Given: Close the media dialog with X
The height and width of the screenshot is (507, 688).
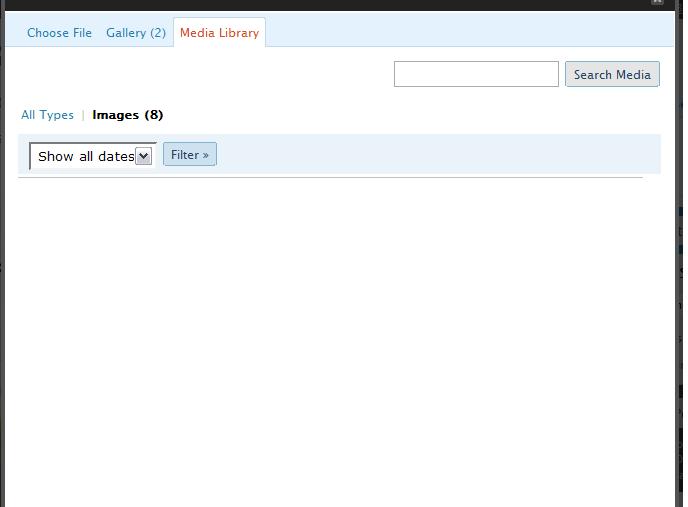Looking at the screenshot, I should coord(657,2).
